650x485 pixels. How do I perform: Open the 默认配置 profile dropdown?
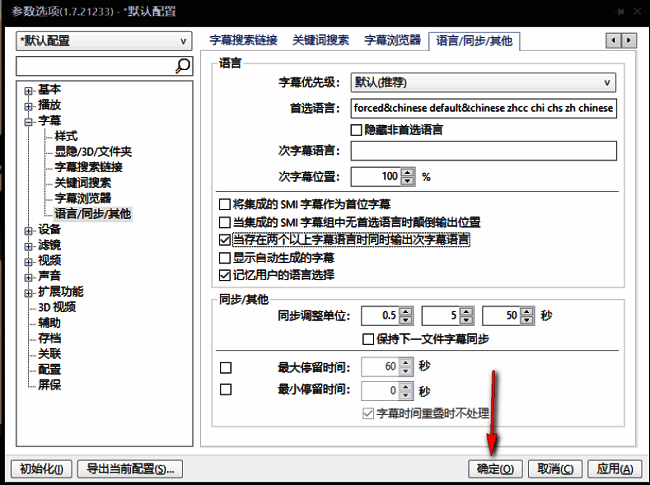[104, 41]
